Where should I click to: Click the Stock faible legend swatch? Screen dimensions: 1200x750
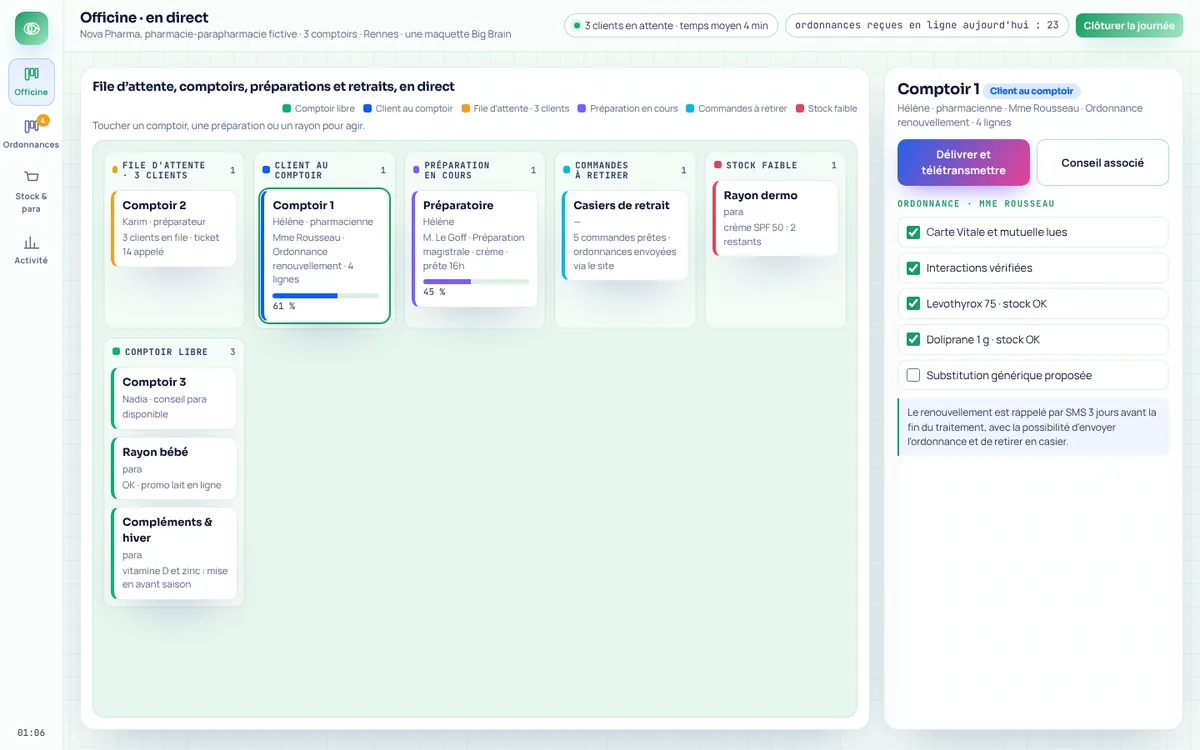(800, 109)
